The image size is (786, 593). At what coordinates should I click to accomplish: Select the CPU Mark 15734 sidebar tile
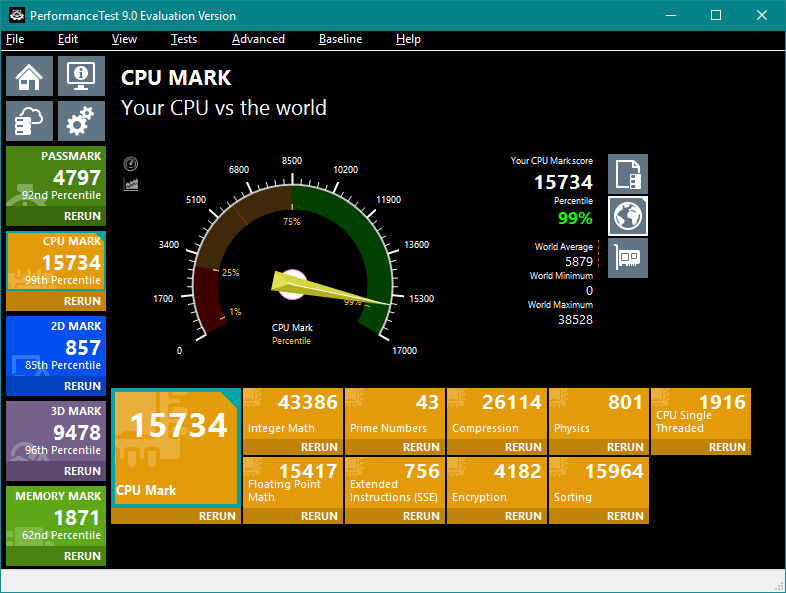tap(56, 261)
